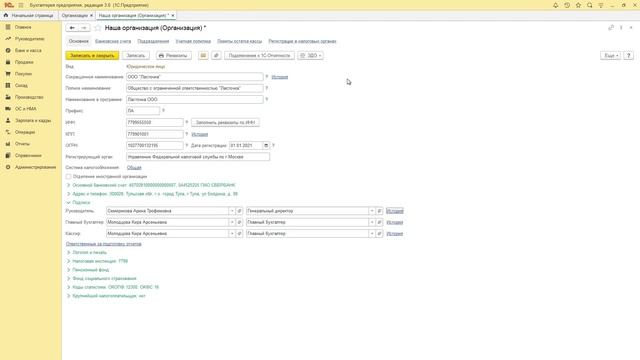The image size is (640, 360).
Task: Navigate forward with the right arrow
Action: coord(84,28)
